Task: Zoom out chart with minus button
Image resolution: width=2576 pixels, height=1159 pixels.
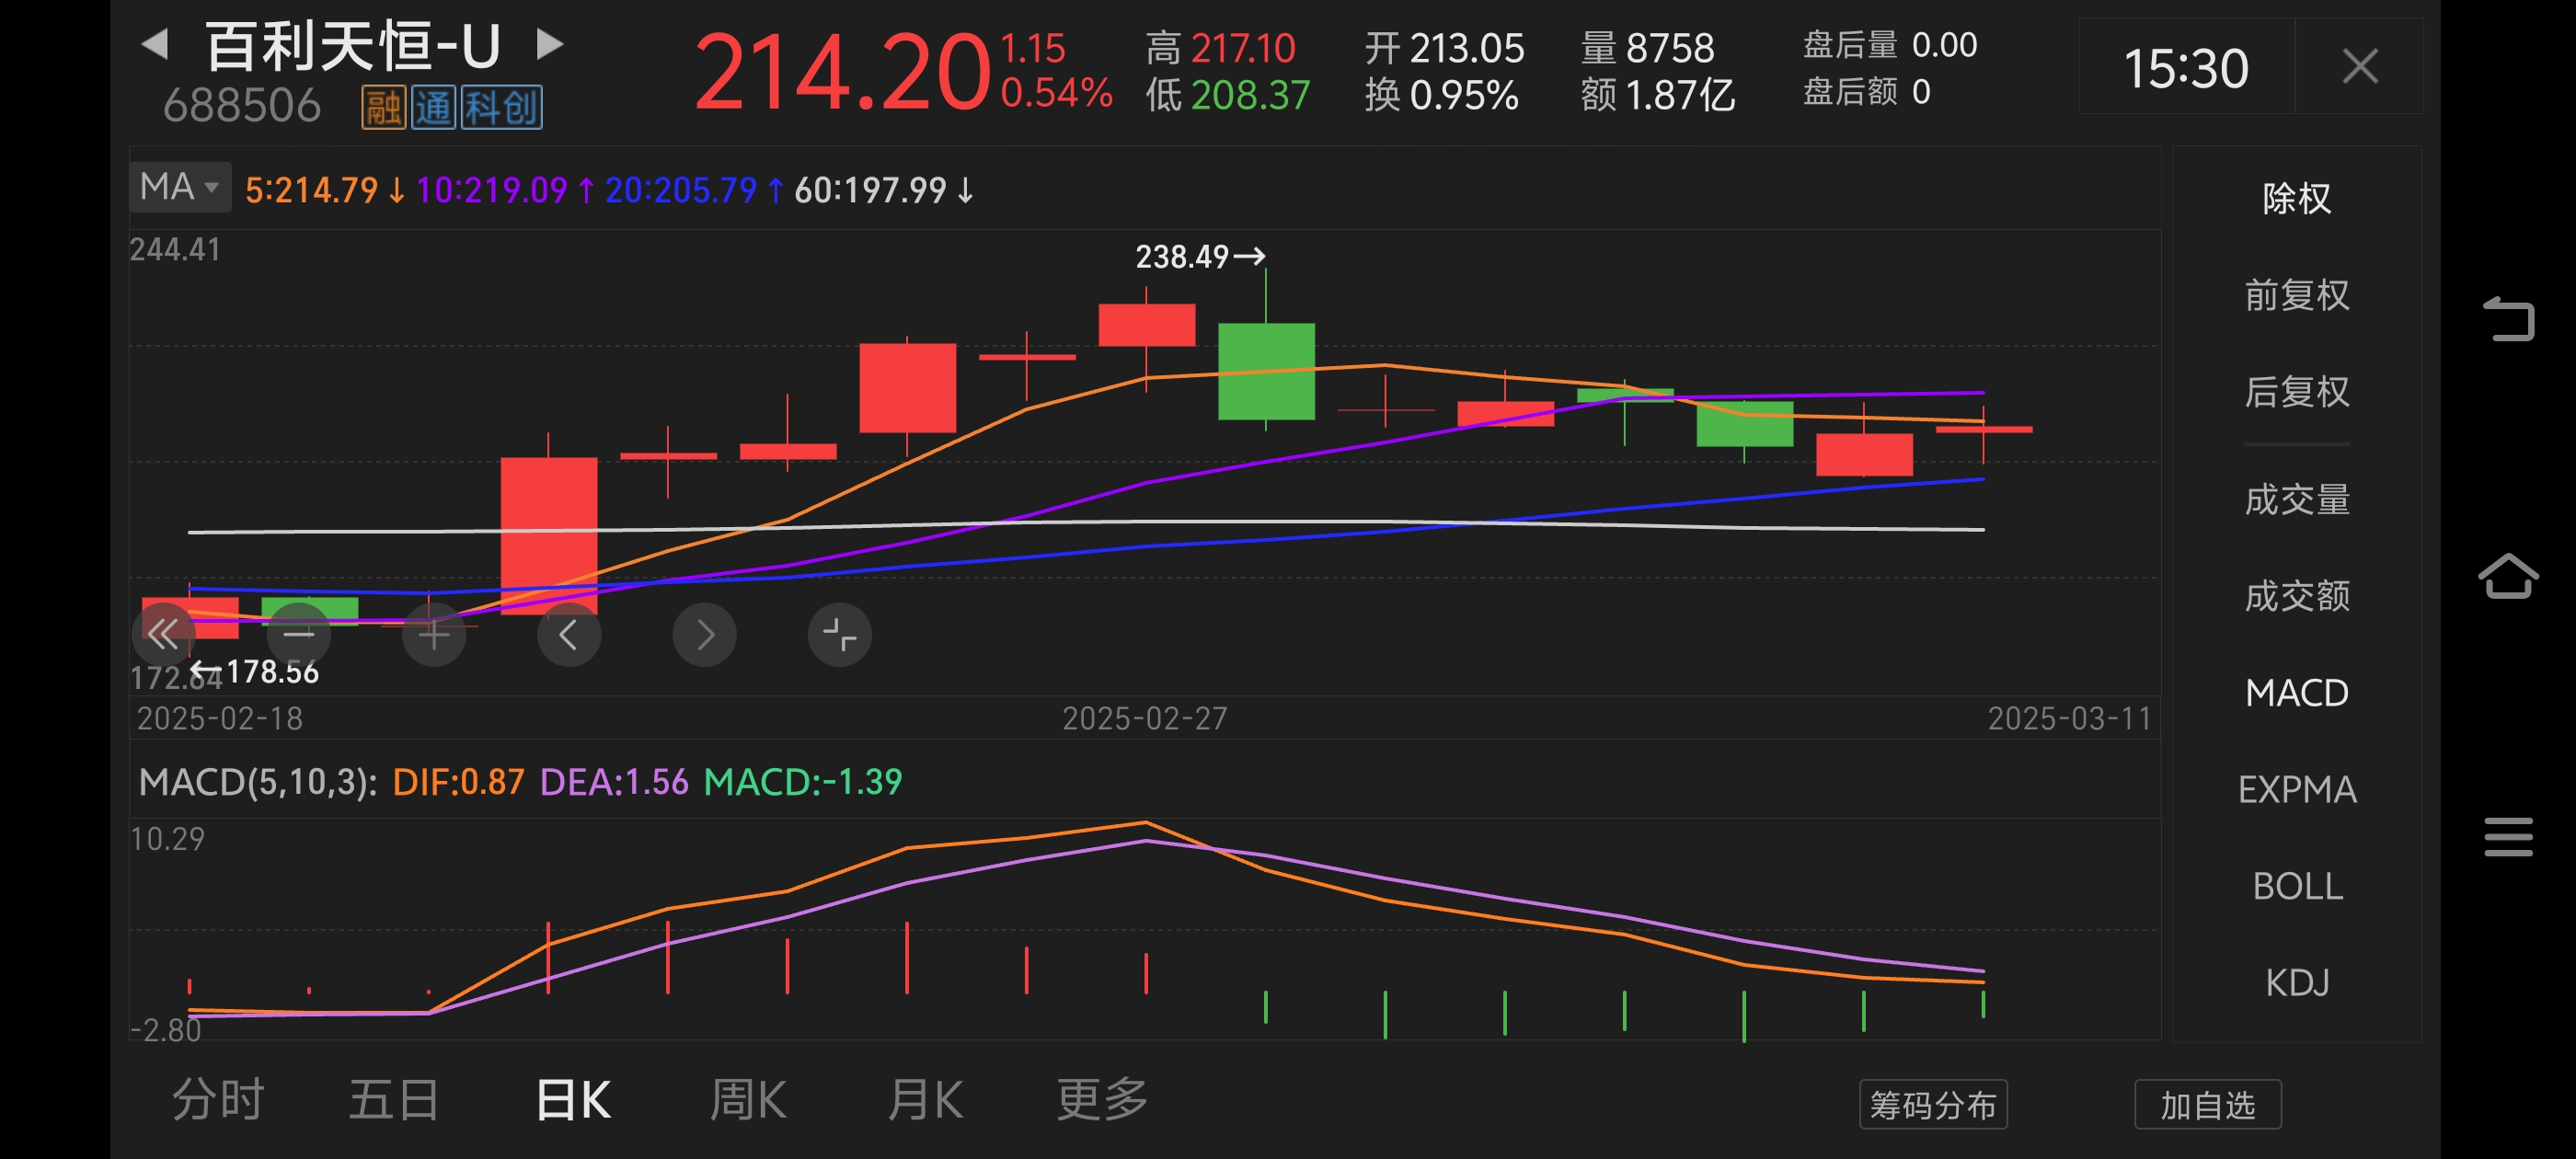Action: tap(298, 634)
